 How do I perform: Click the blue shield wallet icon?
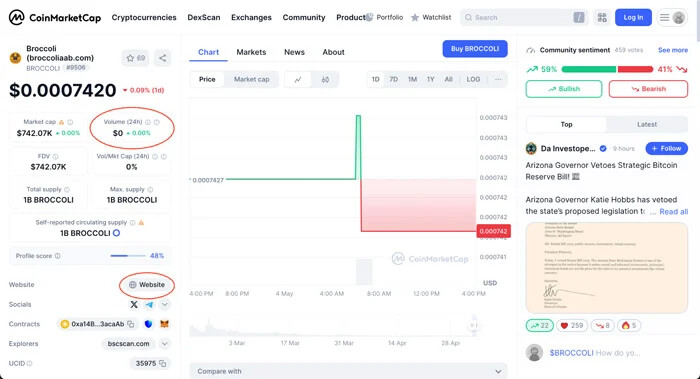point(148,324)
